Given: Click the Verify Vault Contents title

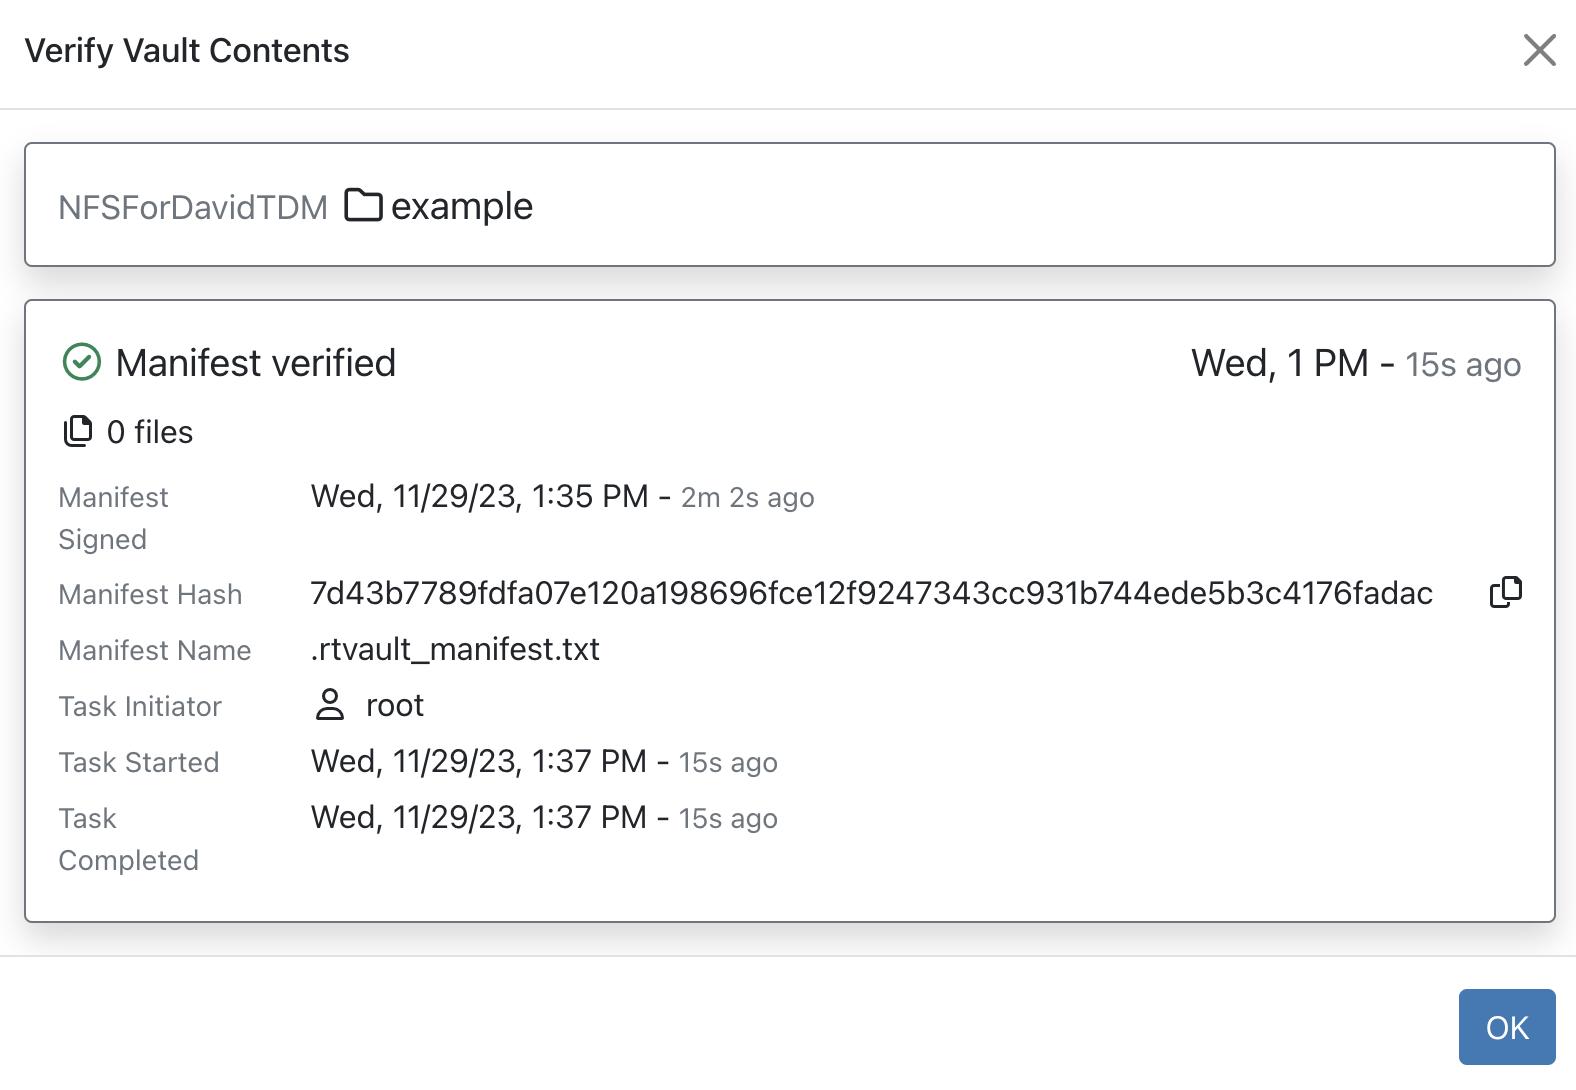Looking at the screenshot, I should pyautogui.click(x=187, y=50).
